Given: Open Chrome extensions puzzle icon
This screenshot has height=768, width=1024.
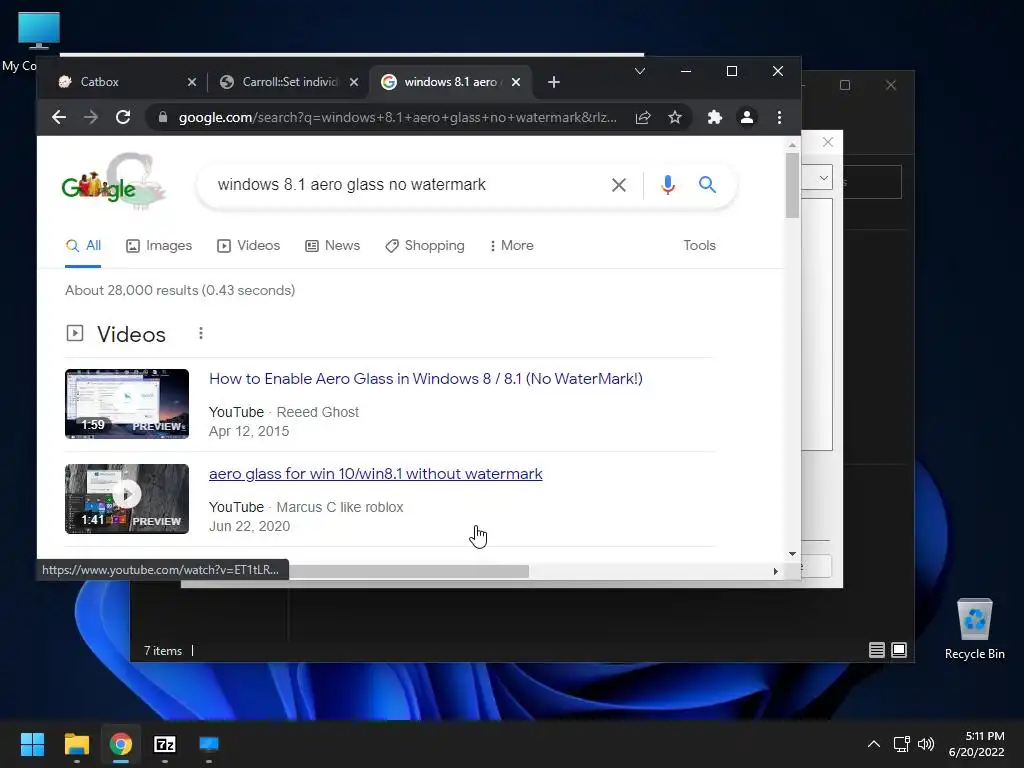Looking at the screenshot, I should pyautogui.click(x=714, y=117).
